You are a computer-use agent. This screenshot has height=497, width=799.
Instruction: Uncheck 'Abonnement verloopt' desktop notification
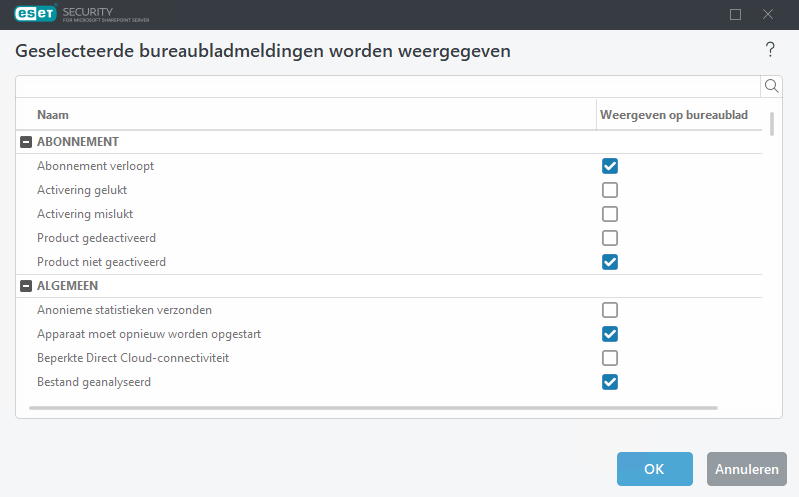pos(610,166)
